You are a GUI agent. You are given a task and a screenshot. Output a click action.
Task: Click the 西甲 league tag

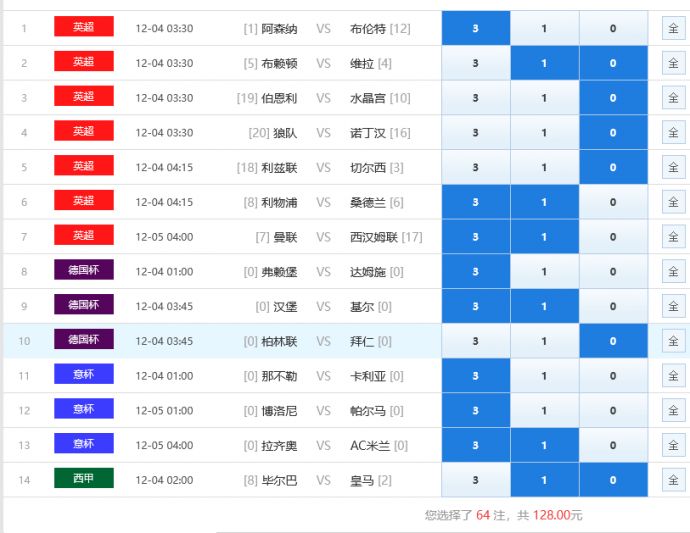point(84,478)
